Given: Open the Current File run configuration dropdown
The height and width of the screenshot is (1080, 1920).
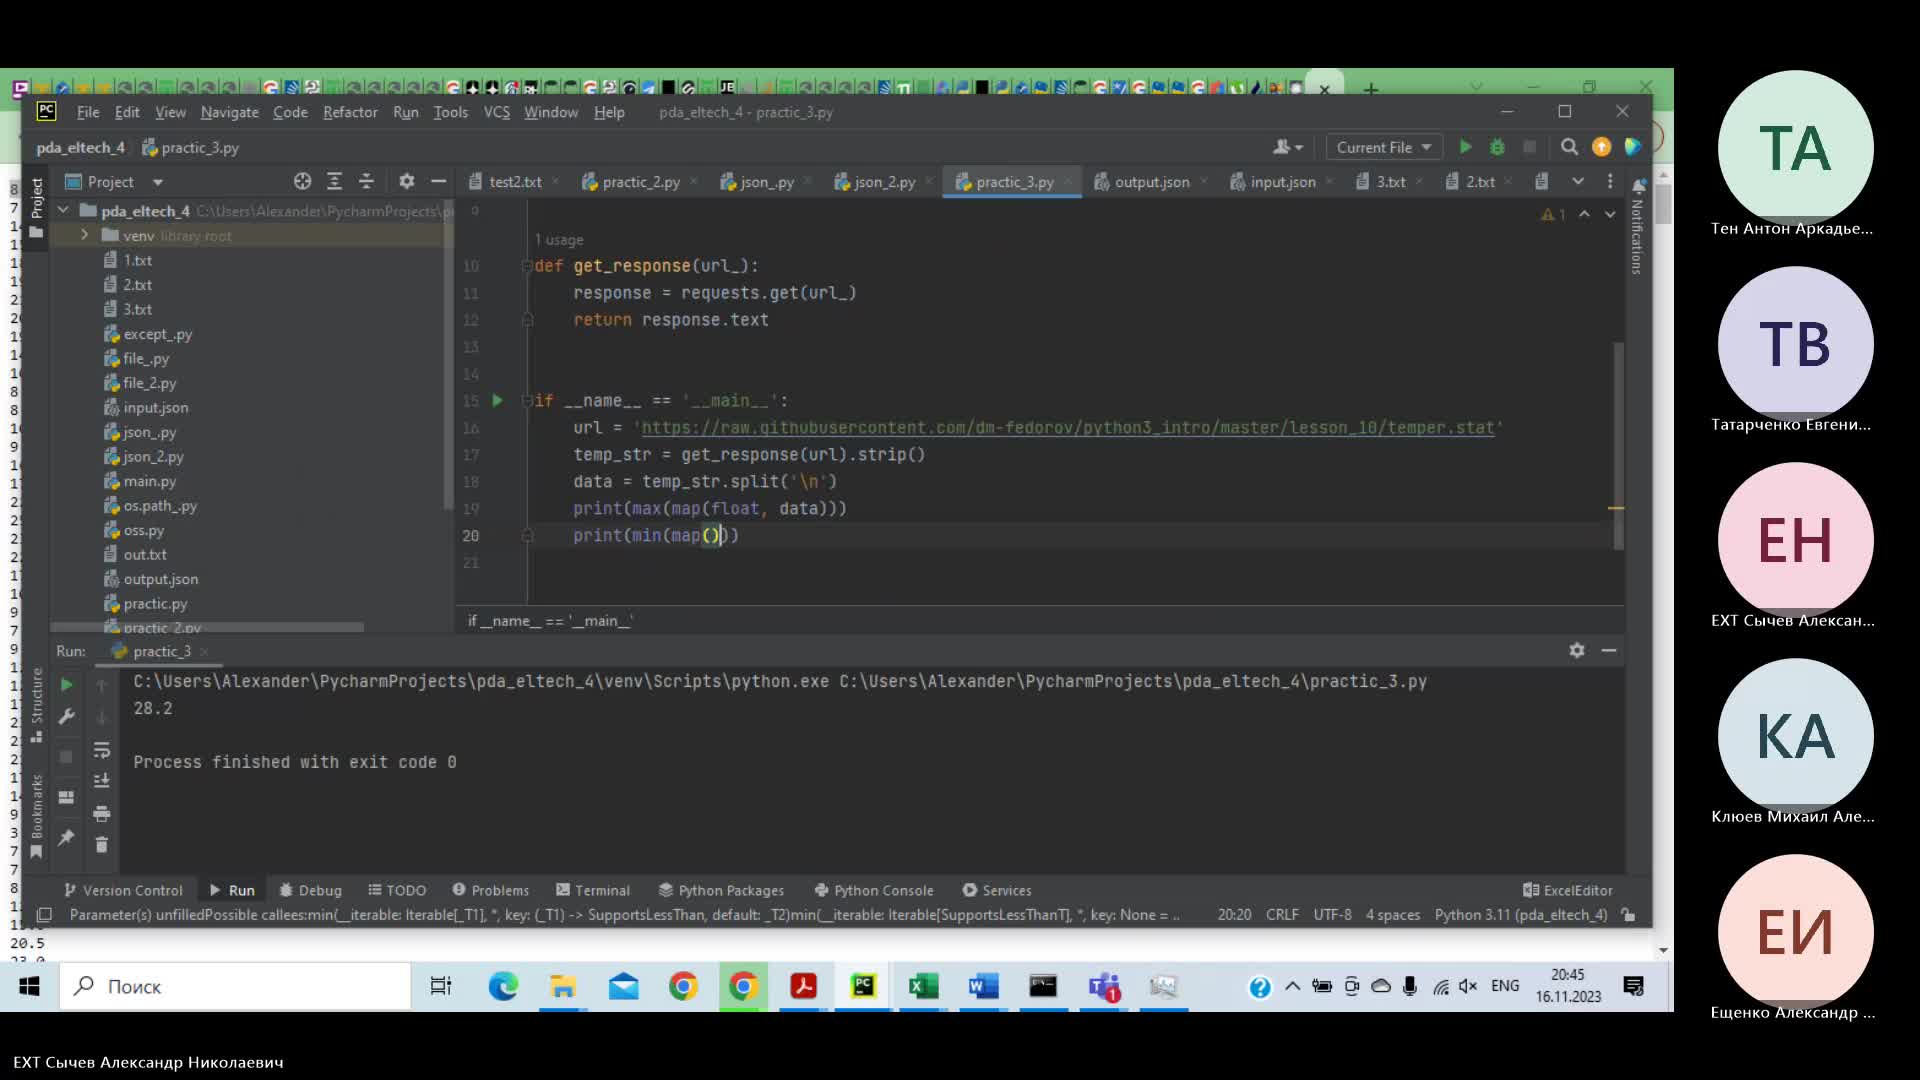Looking at the screenshot, I should click(1384, 147).
